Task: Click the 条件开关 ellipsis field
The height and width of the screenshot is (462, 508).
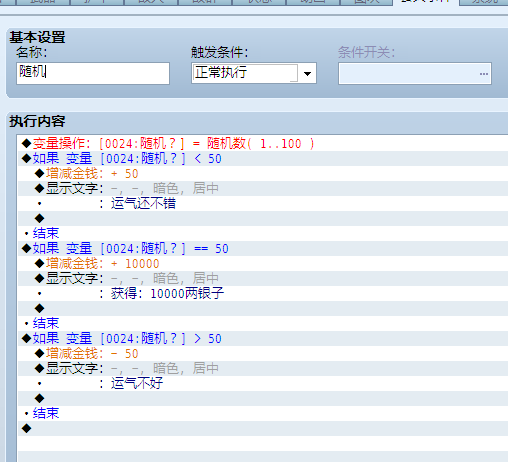Action: point(415,74)
